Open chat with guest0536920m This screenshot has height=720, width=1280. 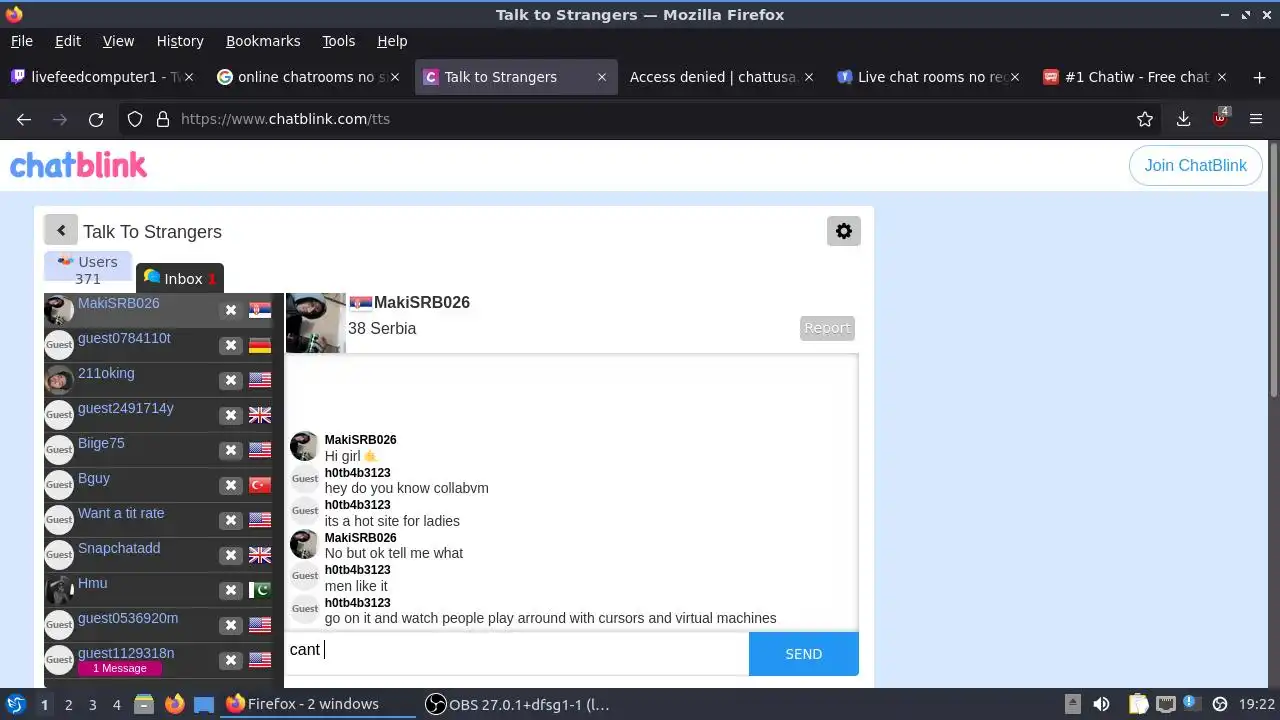click(128, 618)
